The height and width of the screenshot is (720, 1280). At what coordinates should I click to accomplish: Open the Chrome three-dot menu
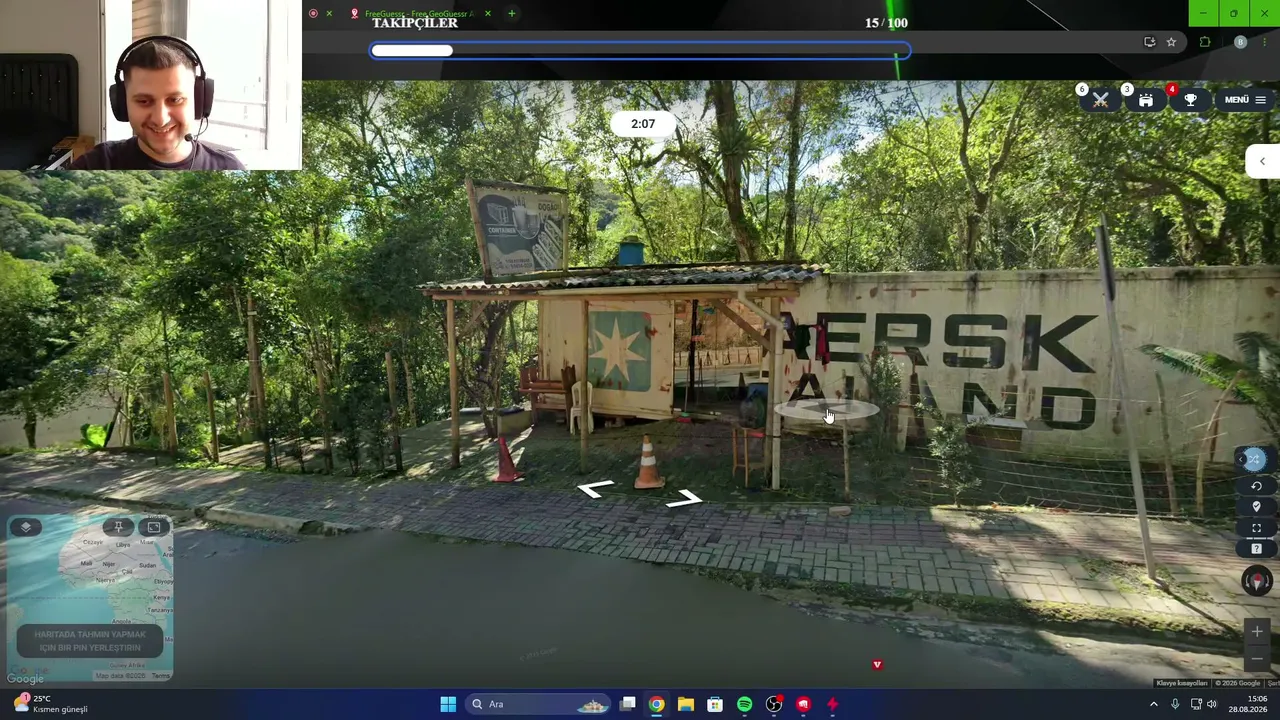(x=1266, y=42)
